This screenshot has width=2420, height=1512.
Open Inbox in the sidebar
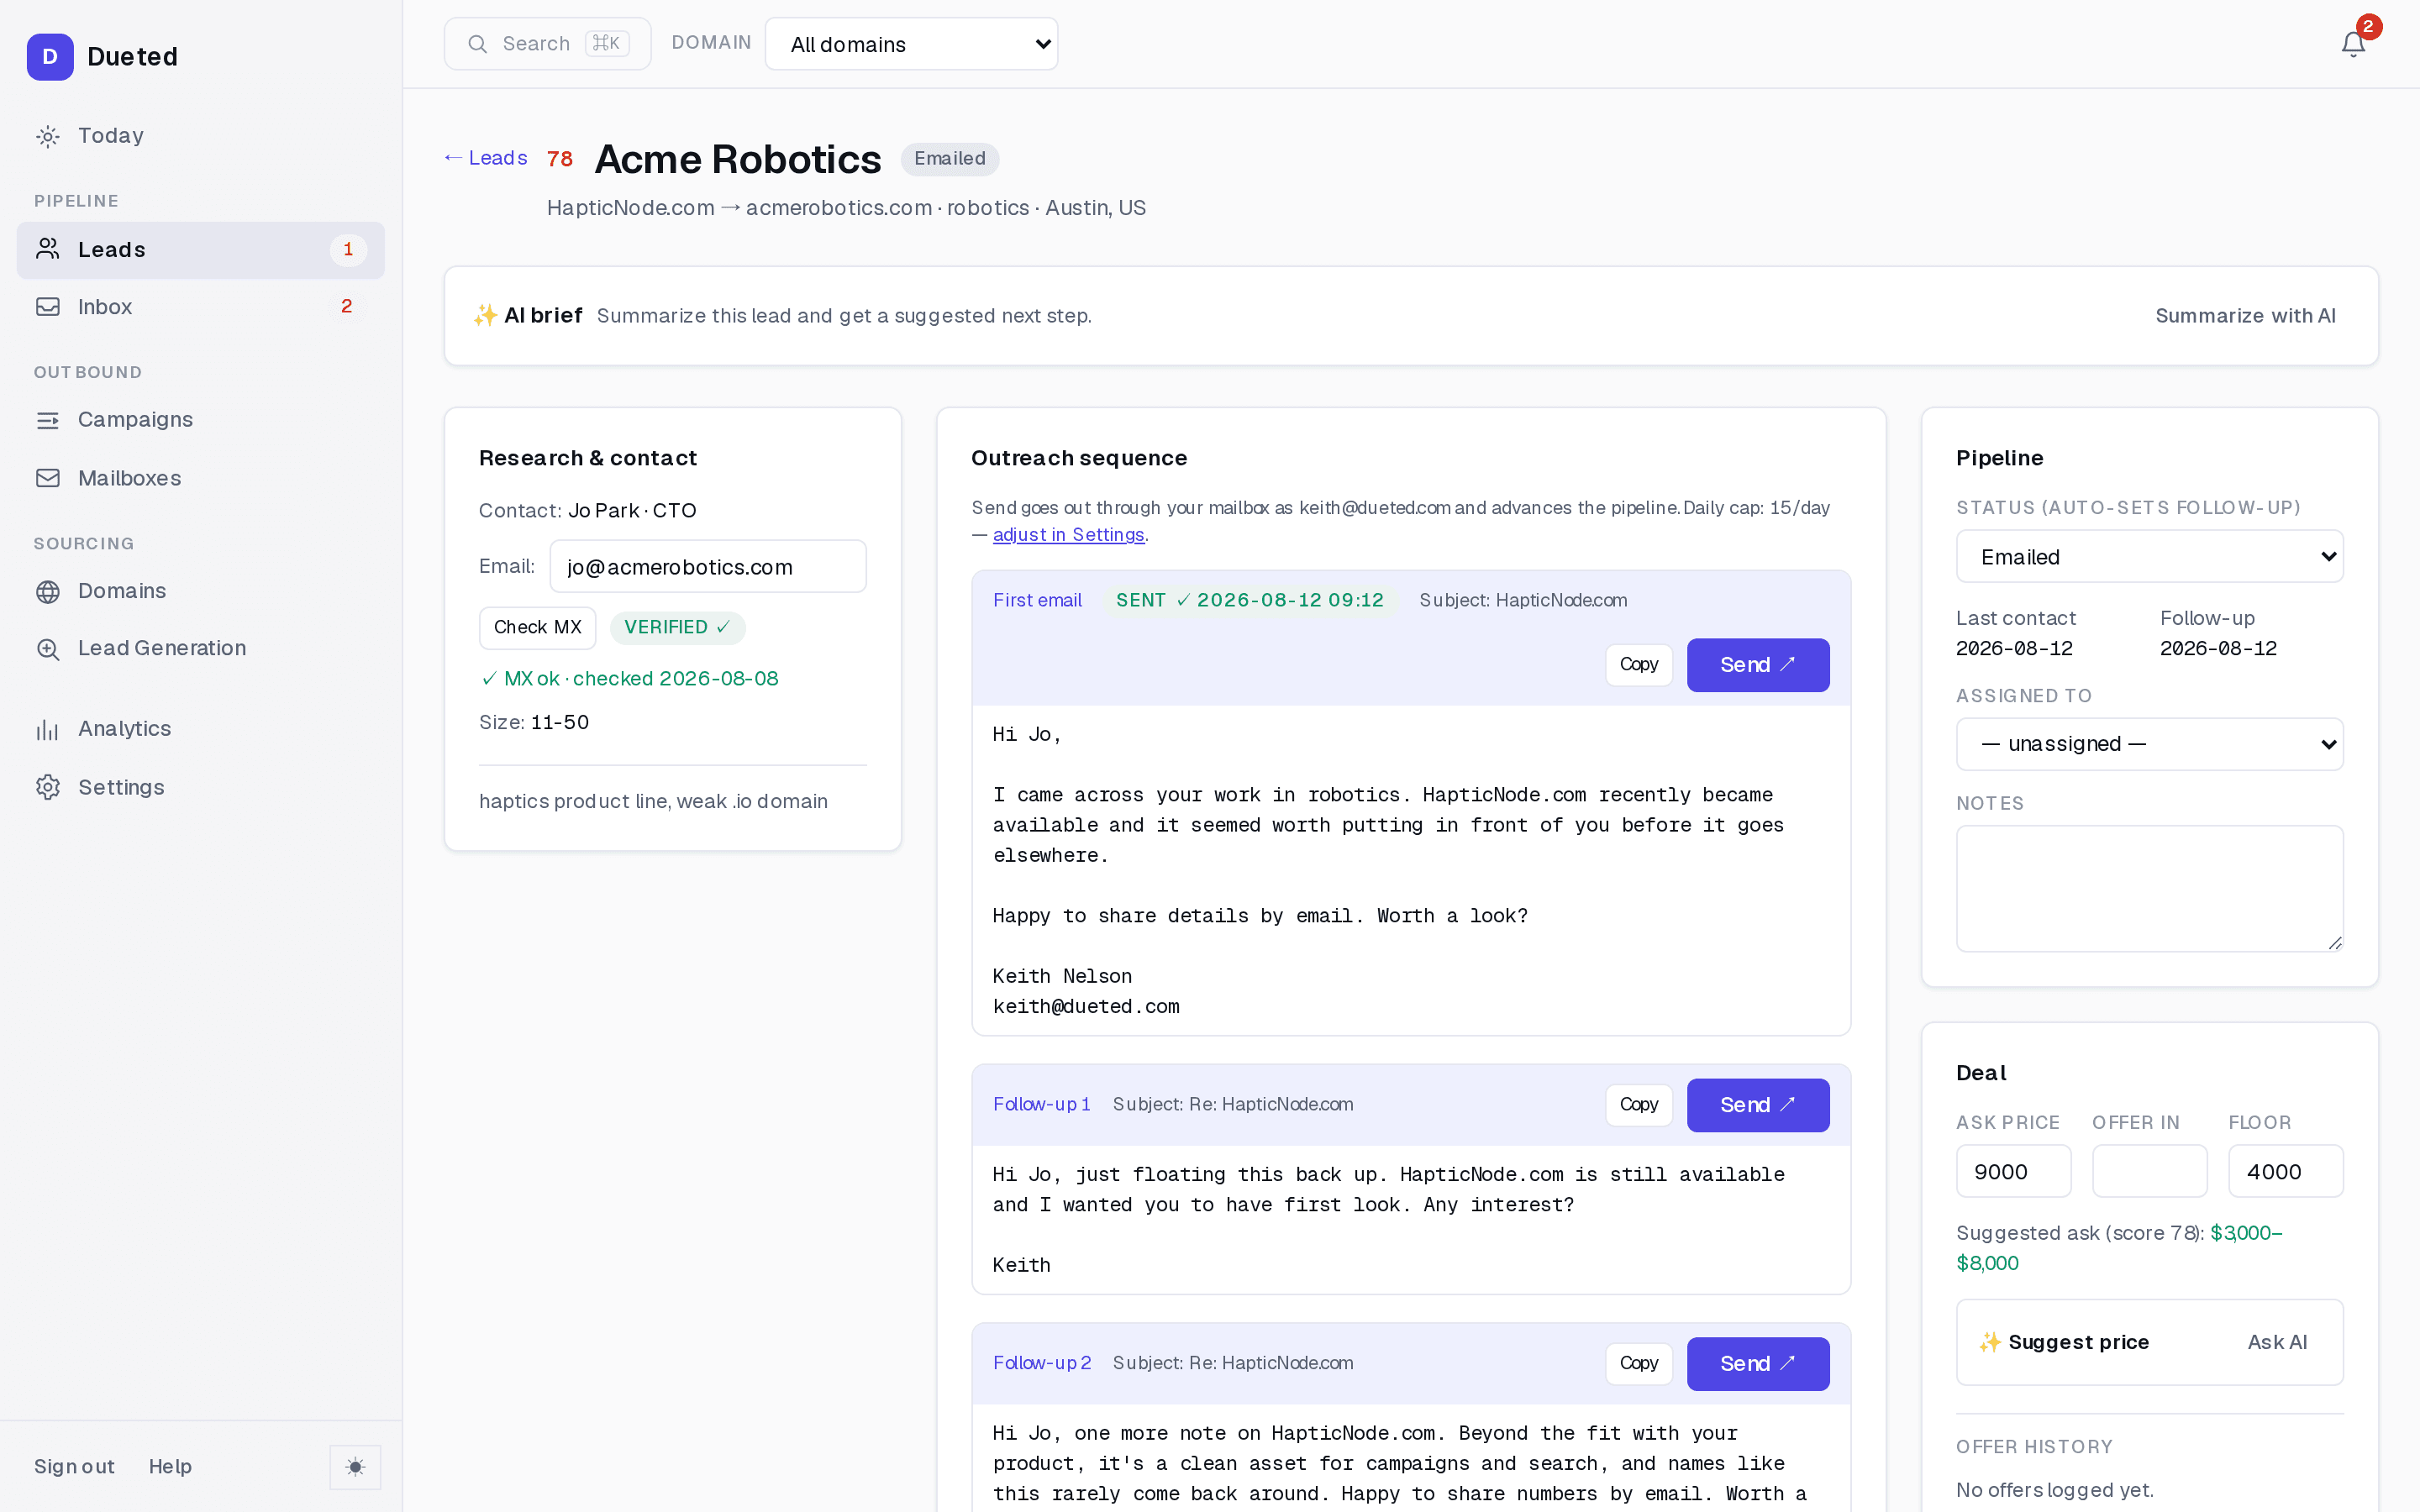[200, 307]
